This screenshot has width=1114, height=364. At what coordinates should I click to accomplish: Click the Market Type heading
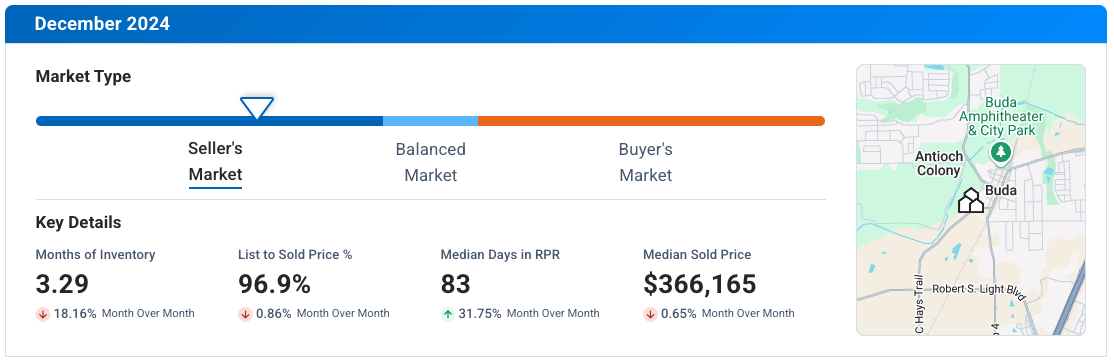(x=83, y=77)
